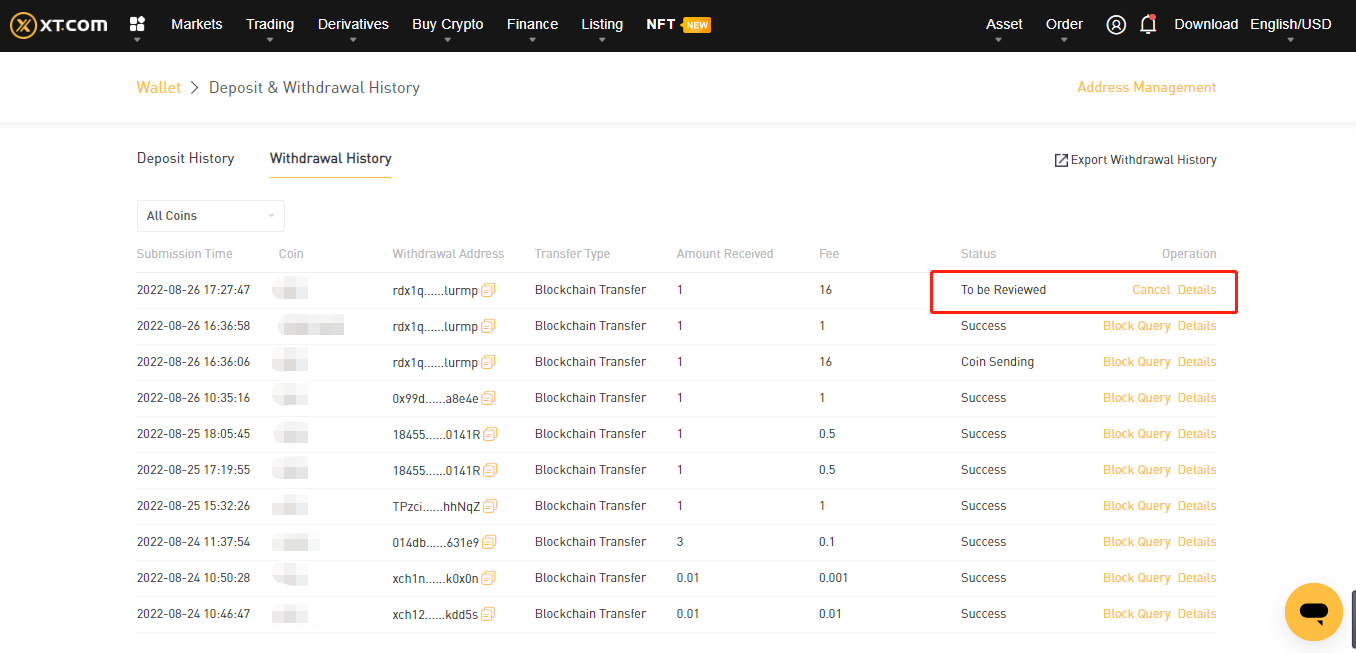Export Withdrawal History
The image size is (1356, 653).
tap(1135, 160)
